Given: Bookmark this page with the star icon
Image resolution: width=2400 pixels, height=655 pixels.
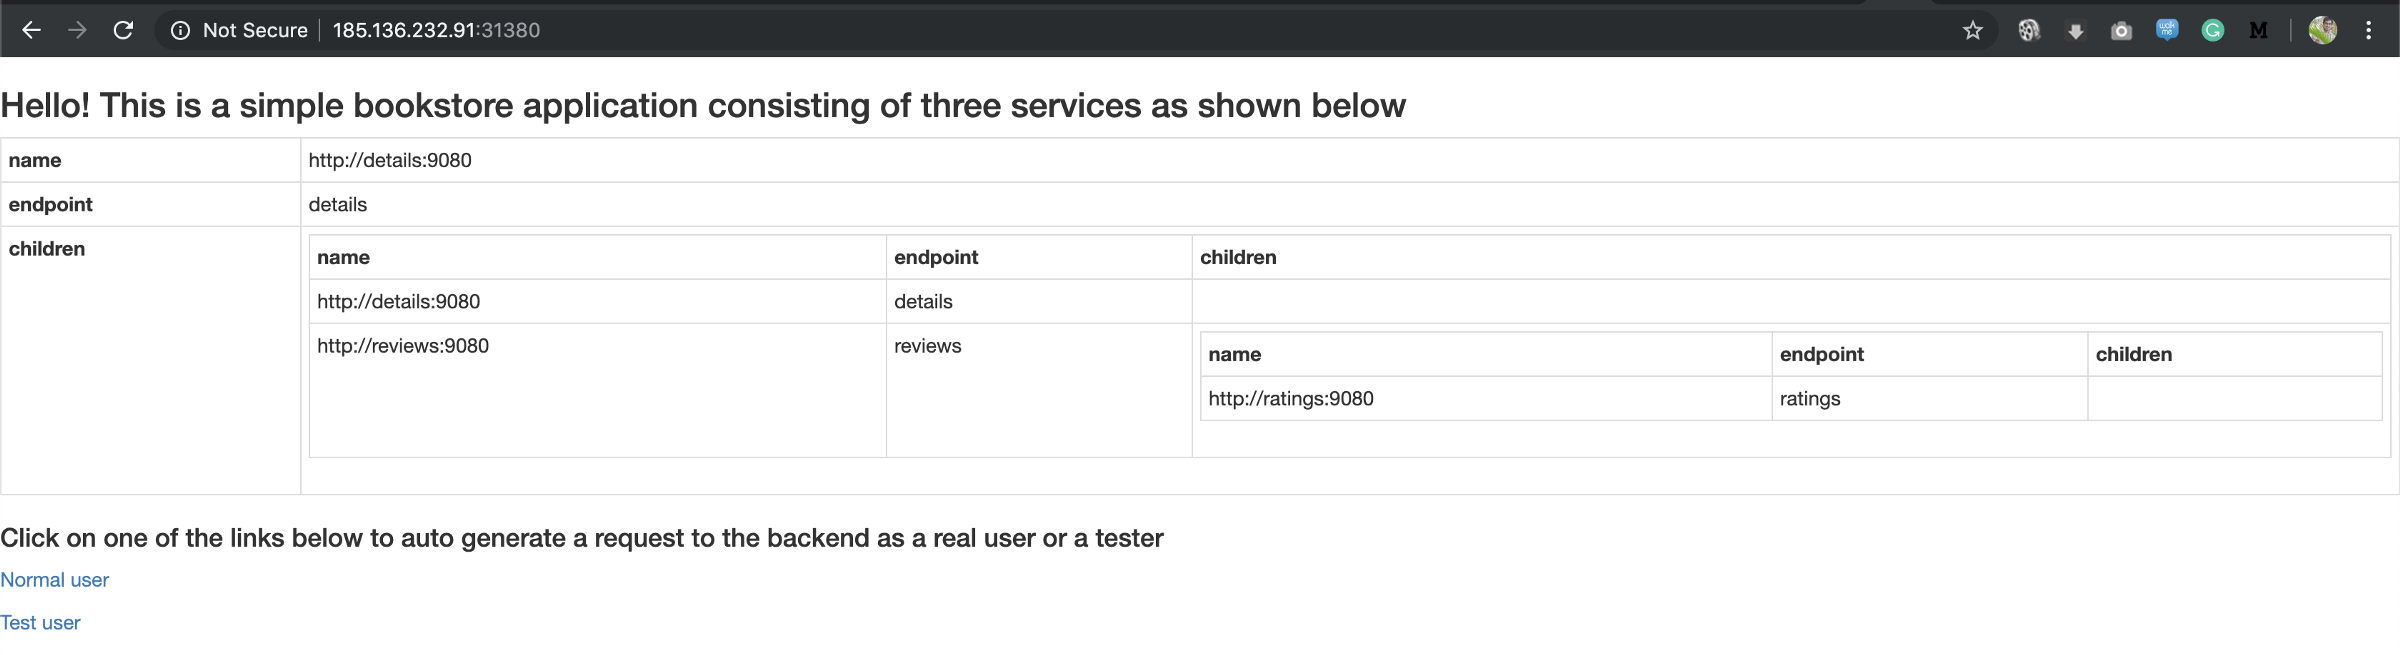Looking at the screenshot, I should (1972, 30).
